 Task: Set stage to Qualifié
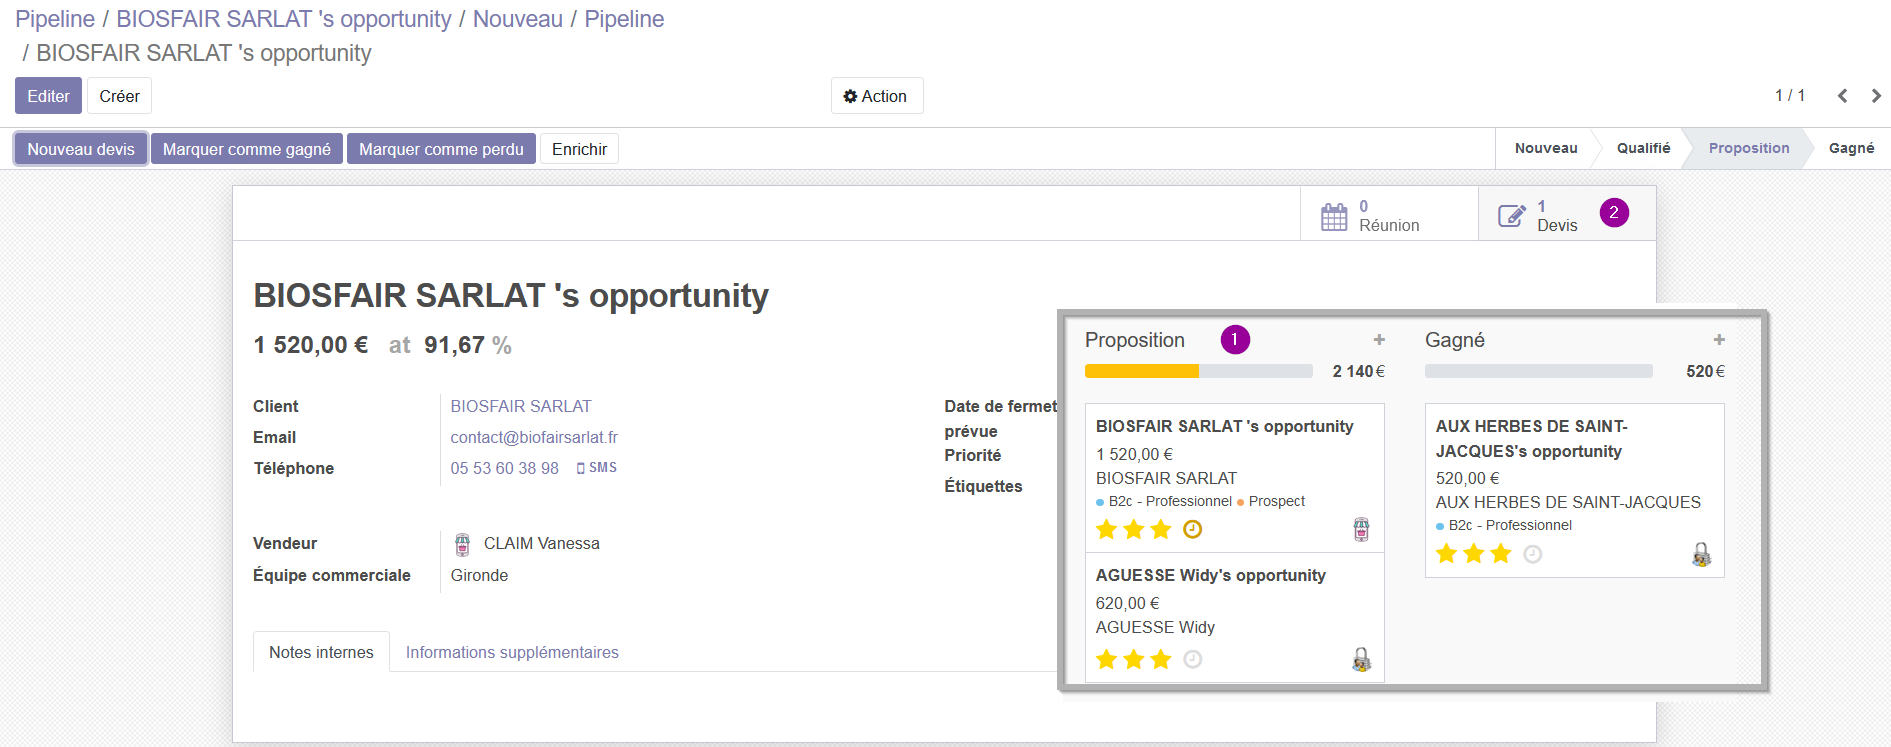point(1643,148)
